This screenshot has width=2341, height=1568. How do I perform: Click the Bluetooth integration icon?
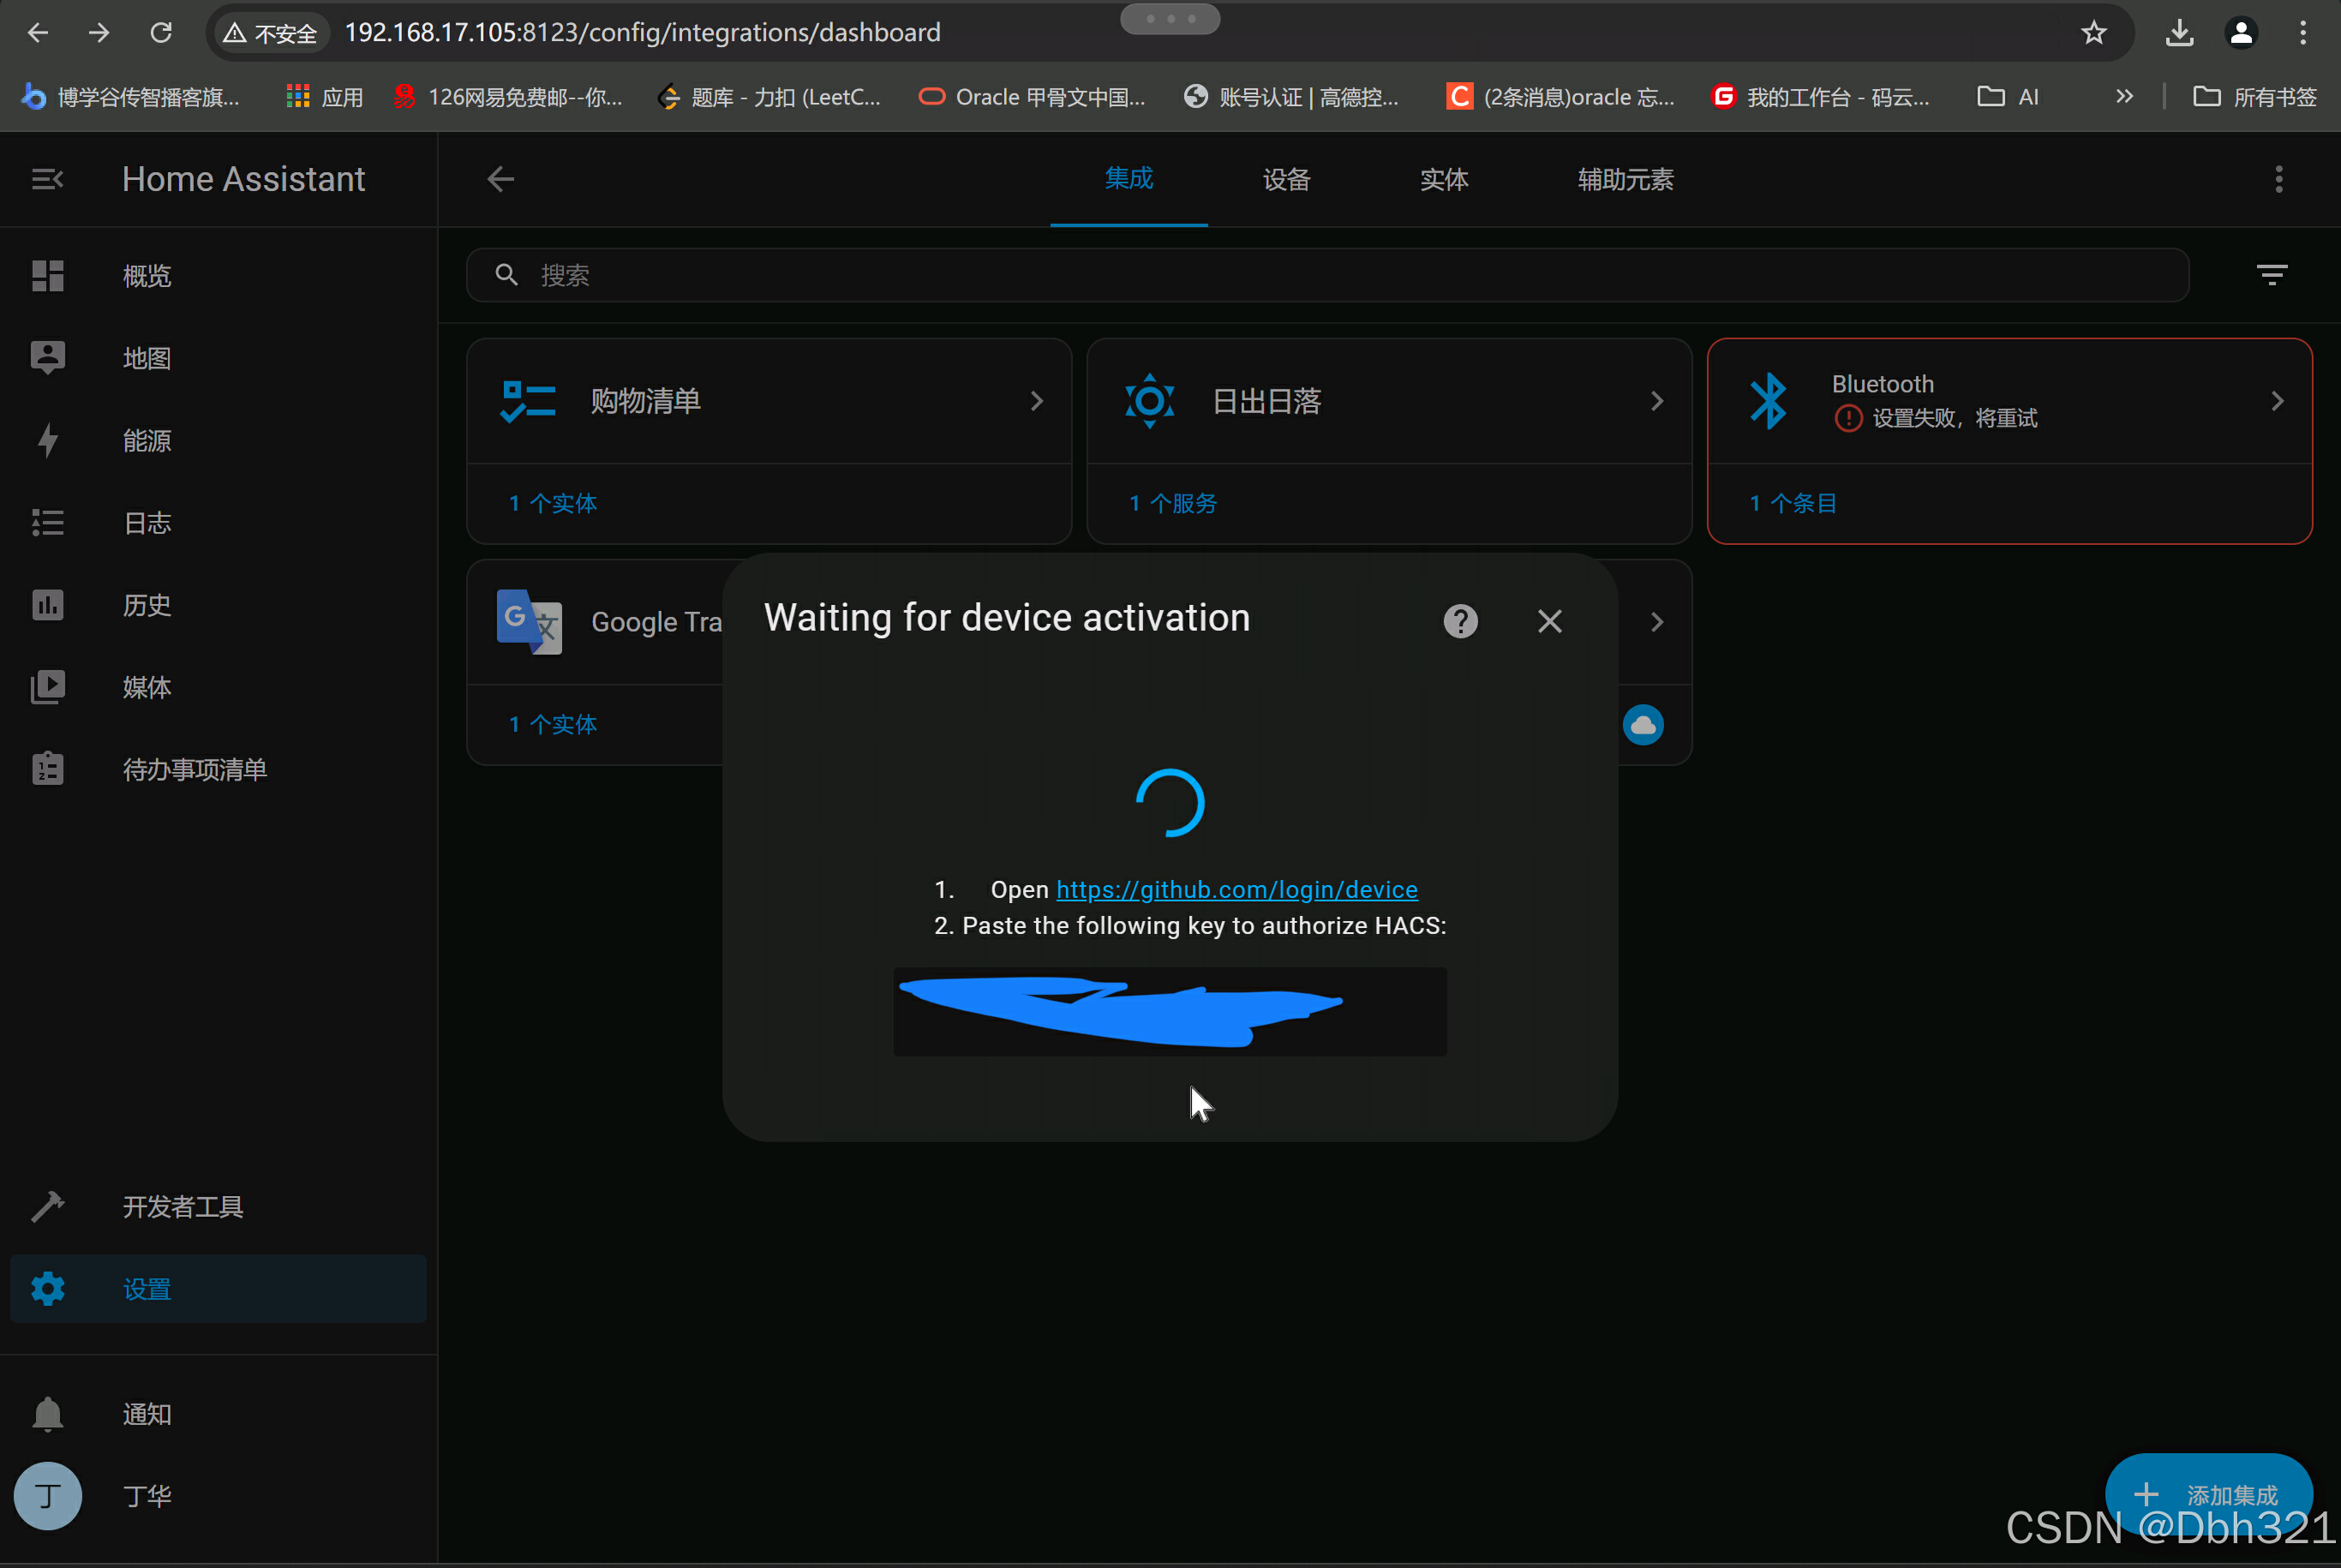(1768, 401)
